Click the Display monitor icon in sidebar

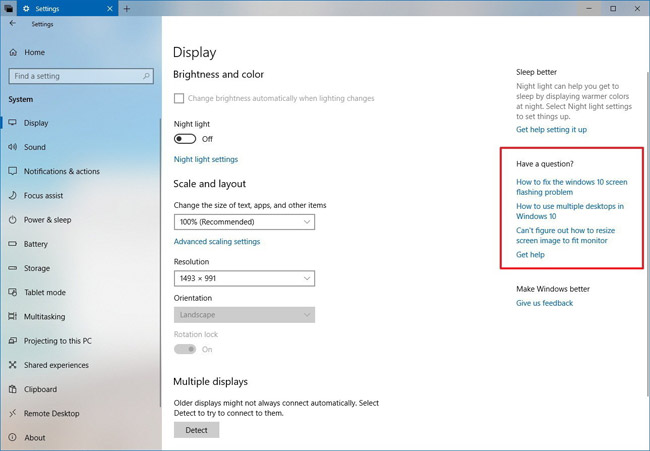pos(13,123)
